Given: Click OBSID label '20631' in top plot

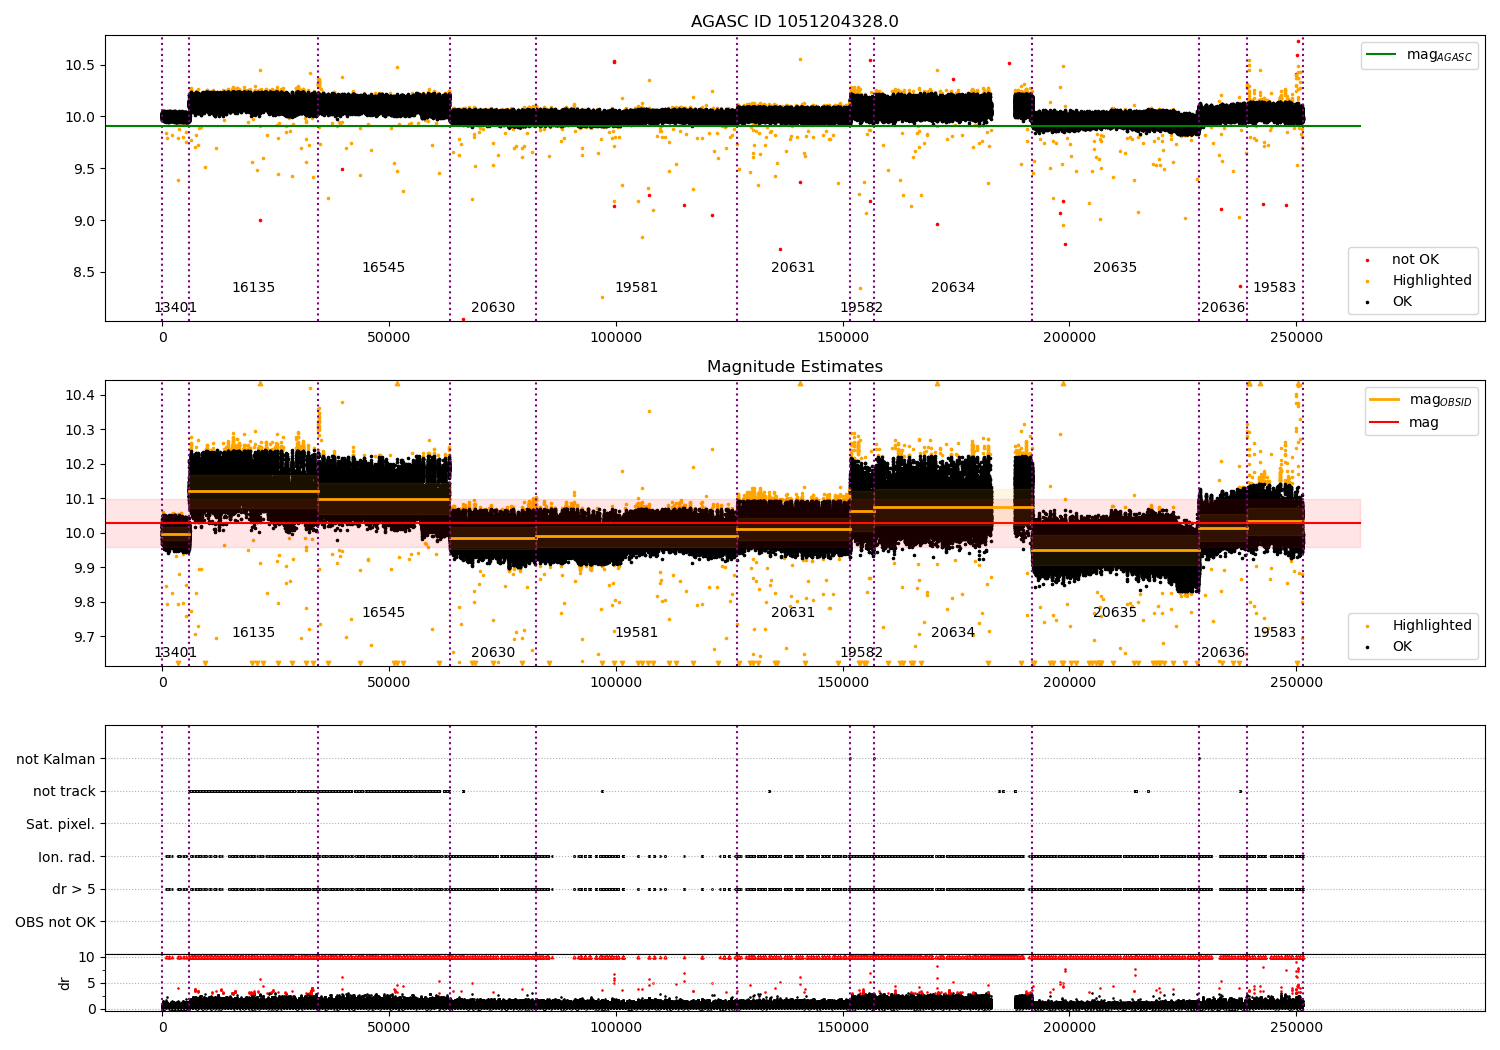Looking at the screenshot, I should (793, 268).
